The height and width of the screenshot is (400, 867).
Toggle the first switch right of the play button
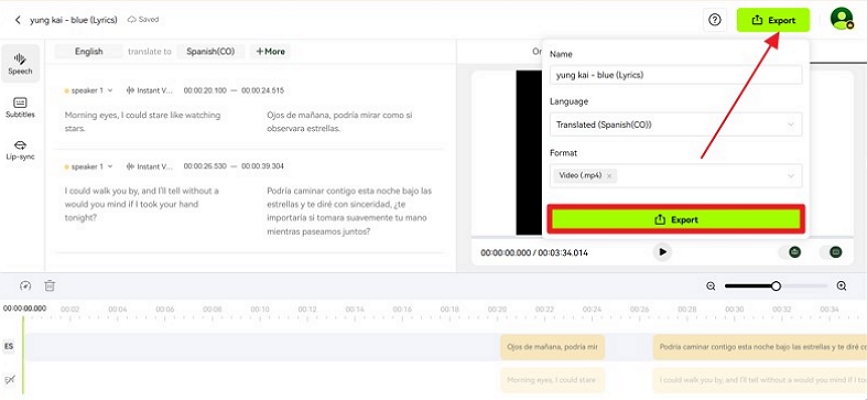coord(795,252)
